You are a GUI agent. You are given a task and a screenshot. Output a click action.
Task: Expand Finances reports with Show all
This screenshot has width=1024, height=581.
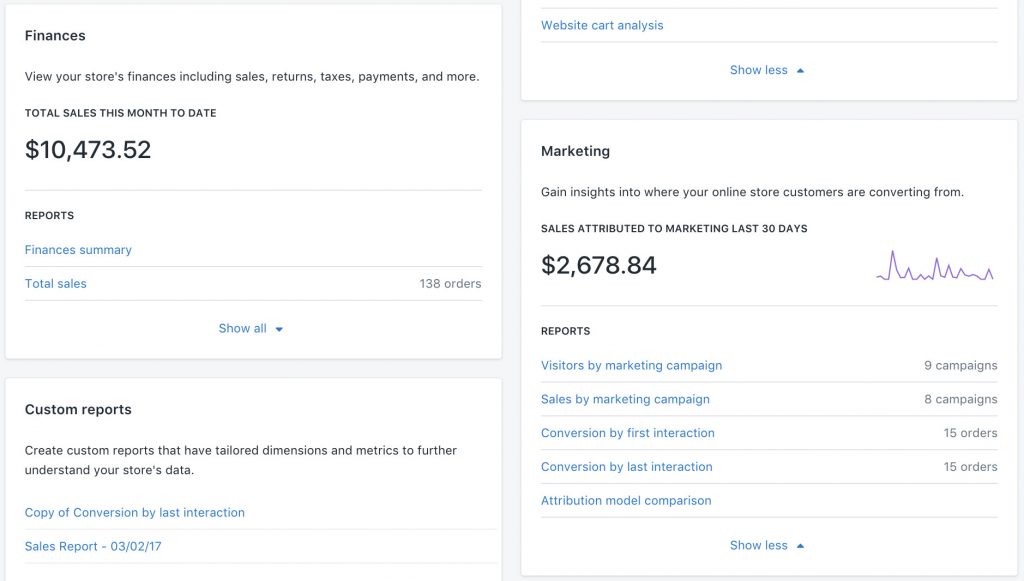coord(243,328)
